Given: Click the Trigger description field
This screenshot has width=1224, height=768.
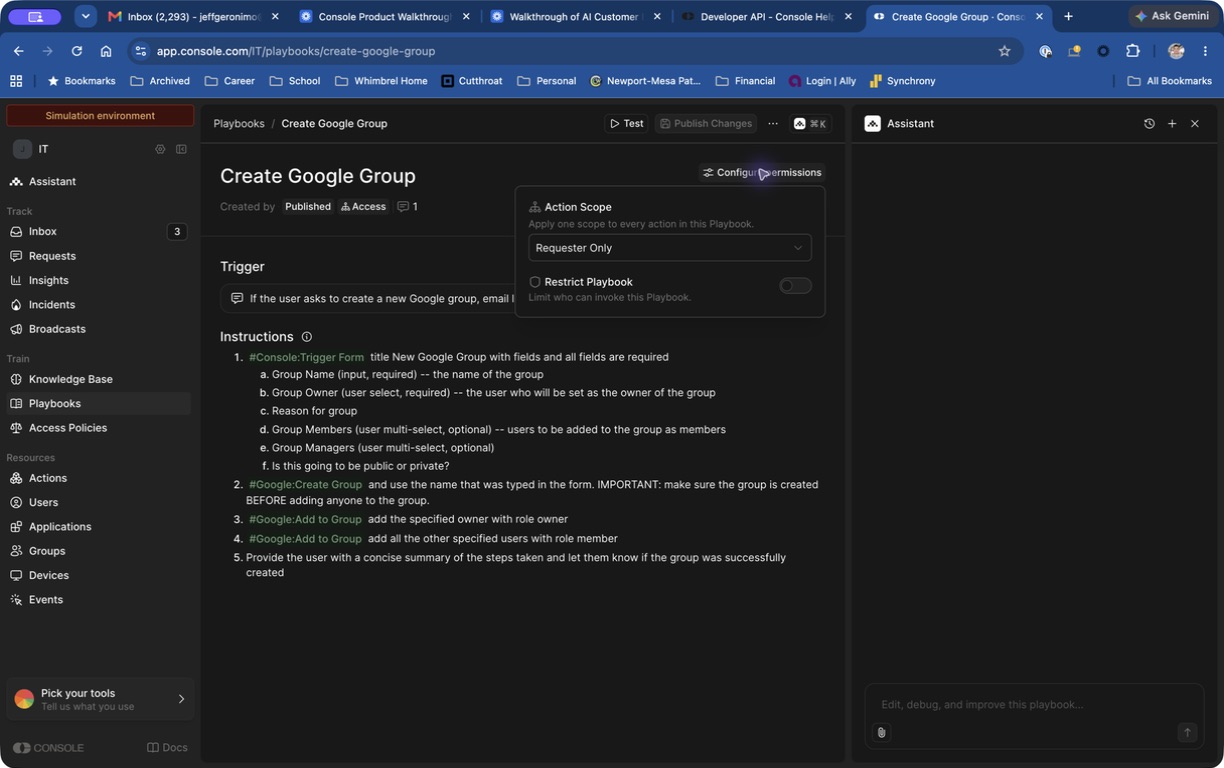Looking at the screenshot, I should click(x=368, y=298).
